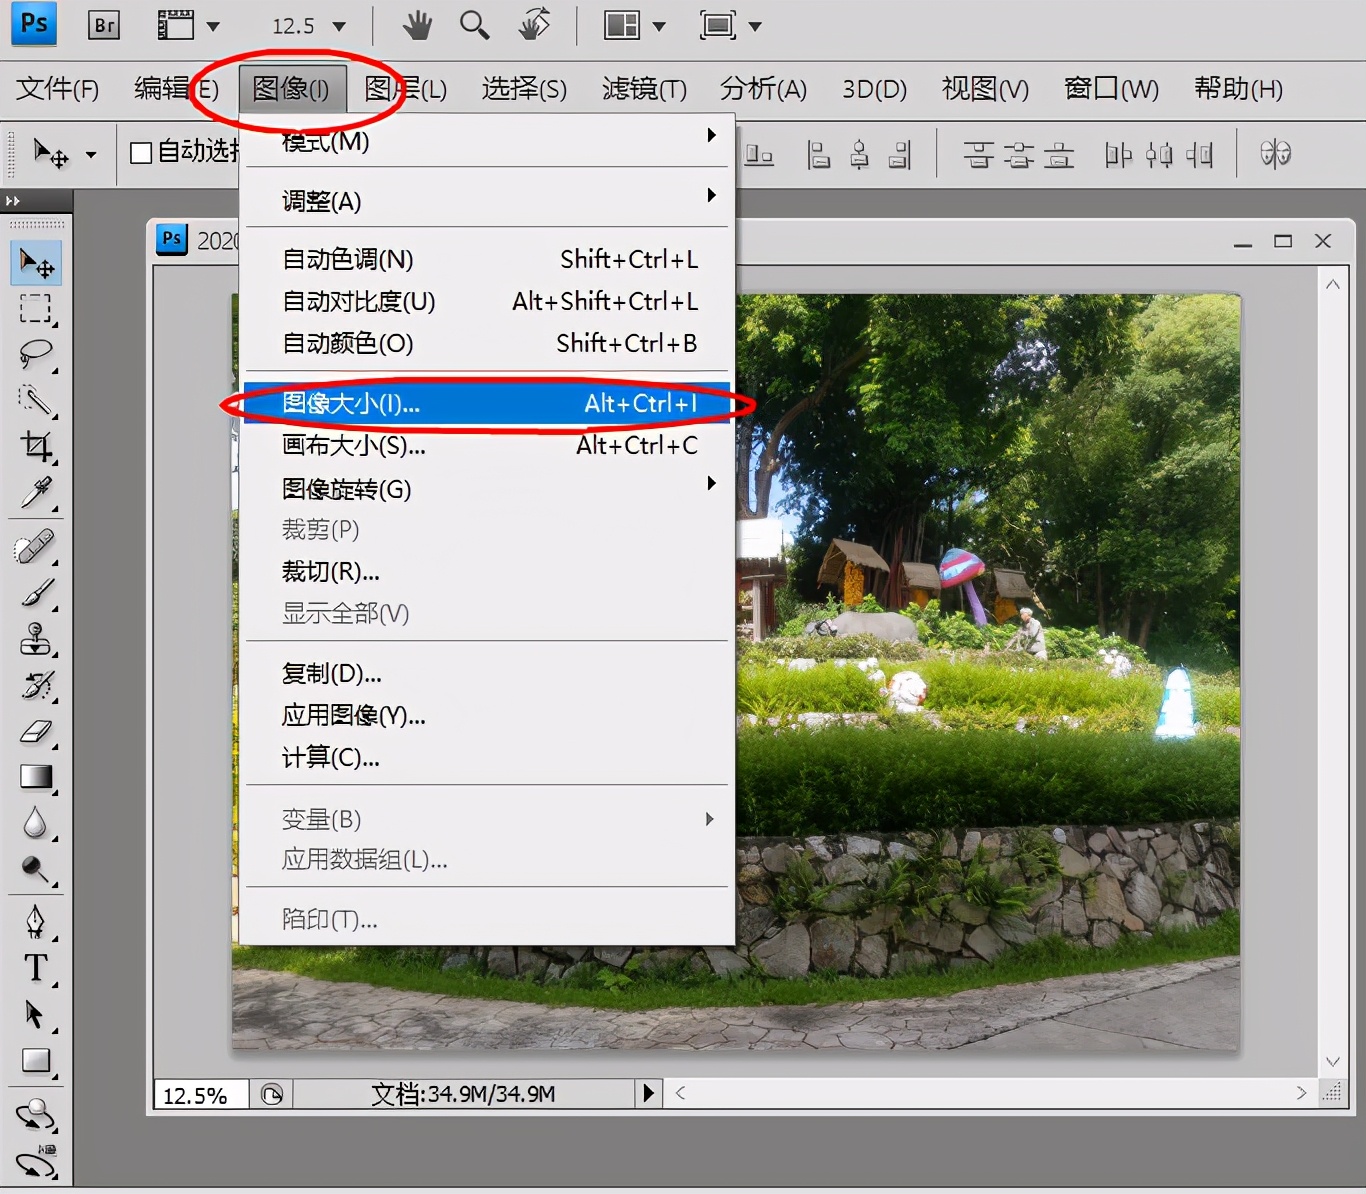Viewport: 1366px width, 1194px height.
Task: Select the Magic Wand tool
Action: (37, 401)
